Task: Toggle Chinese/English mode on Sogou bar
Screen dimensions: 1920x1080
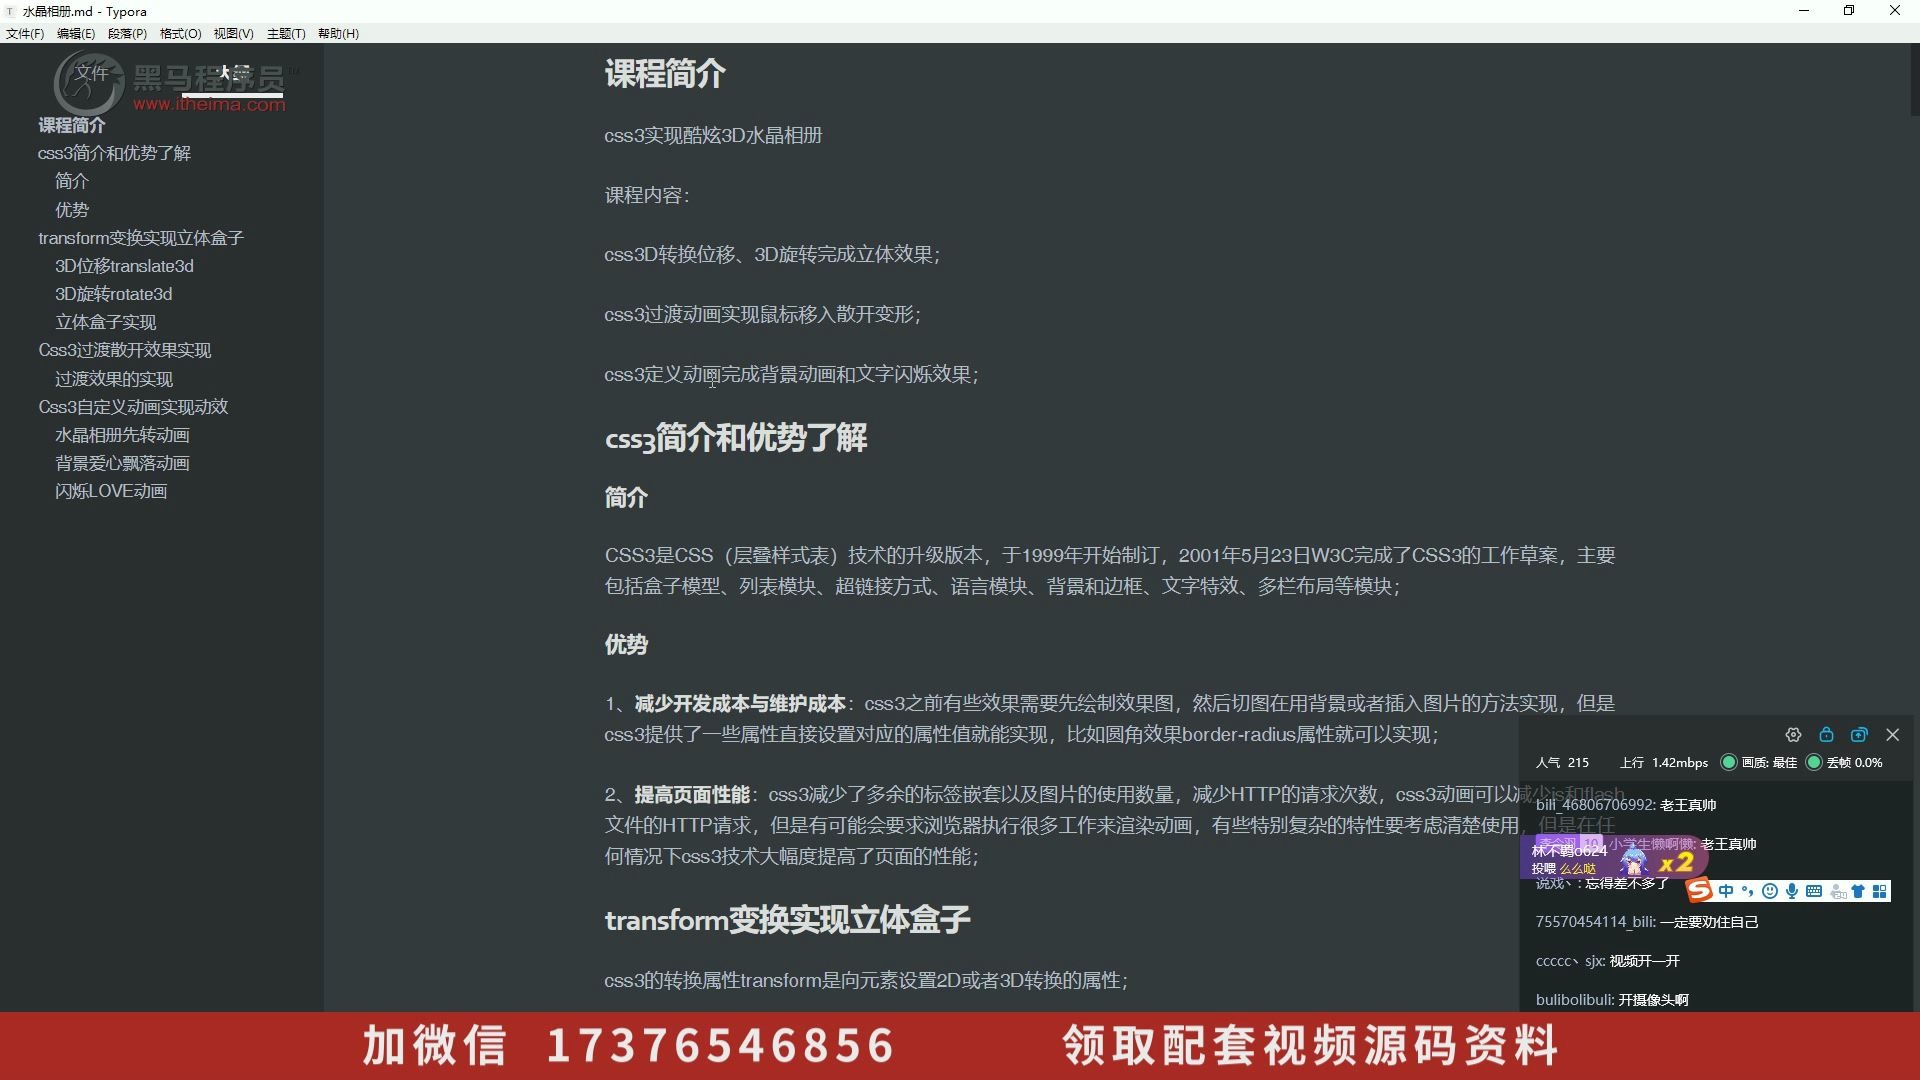Action: (x=1726, y=891)
